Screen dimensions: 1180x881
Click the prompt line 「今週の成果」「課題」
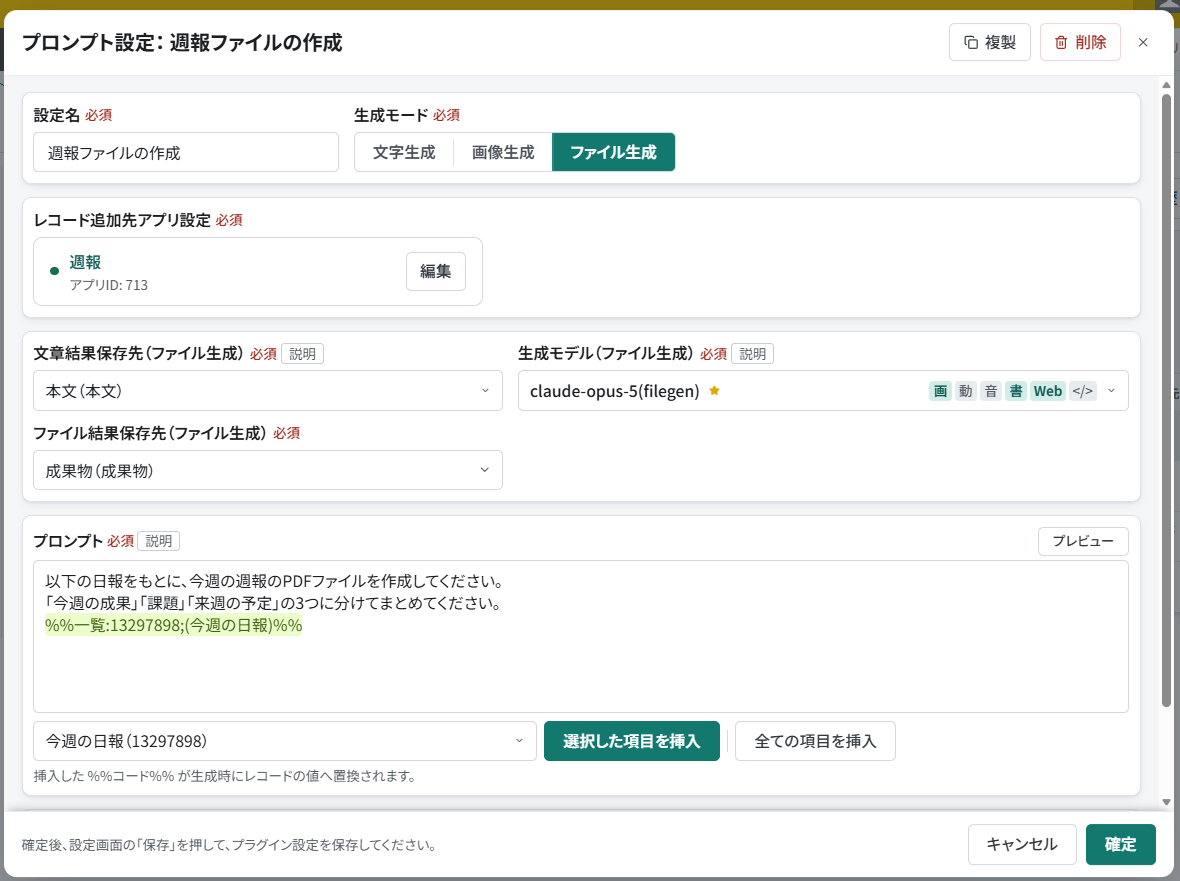click(x=272, y=603)
